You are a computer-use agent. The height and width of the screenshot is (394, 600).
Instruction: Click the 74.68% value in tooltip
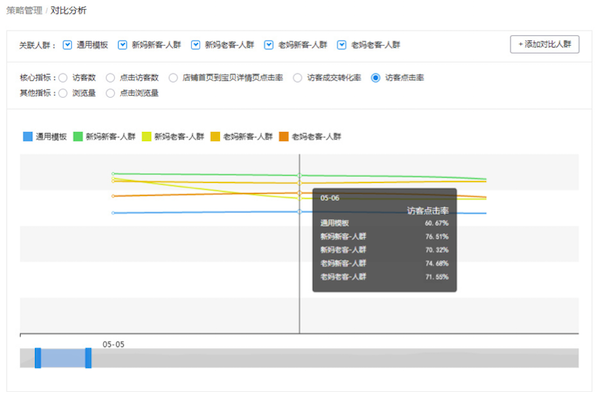point(437,264)
